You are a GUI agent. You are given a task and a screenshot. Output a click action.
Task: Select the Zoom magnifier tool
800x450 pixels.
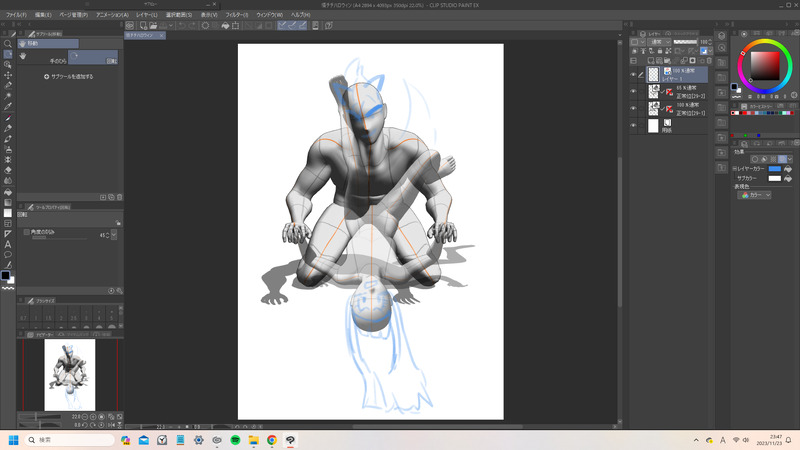(8, 44)
